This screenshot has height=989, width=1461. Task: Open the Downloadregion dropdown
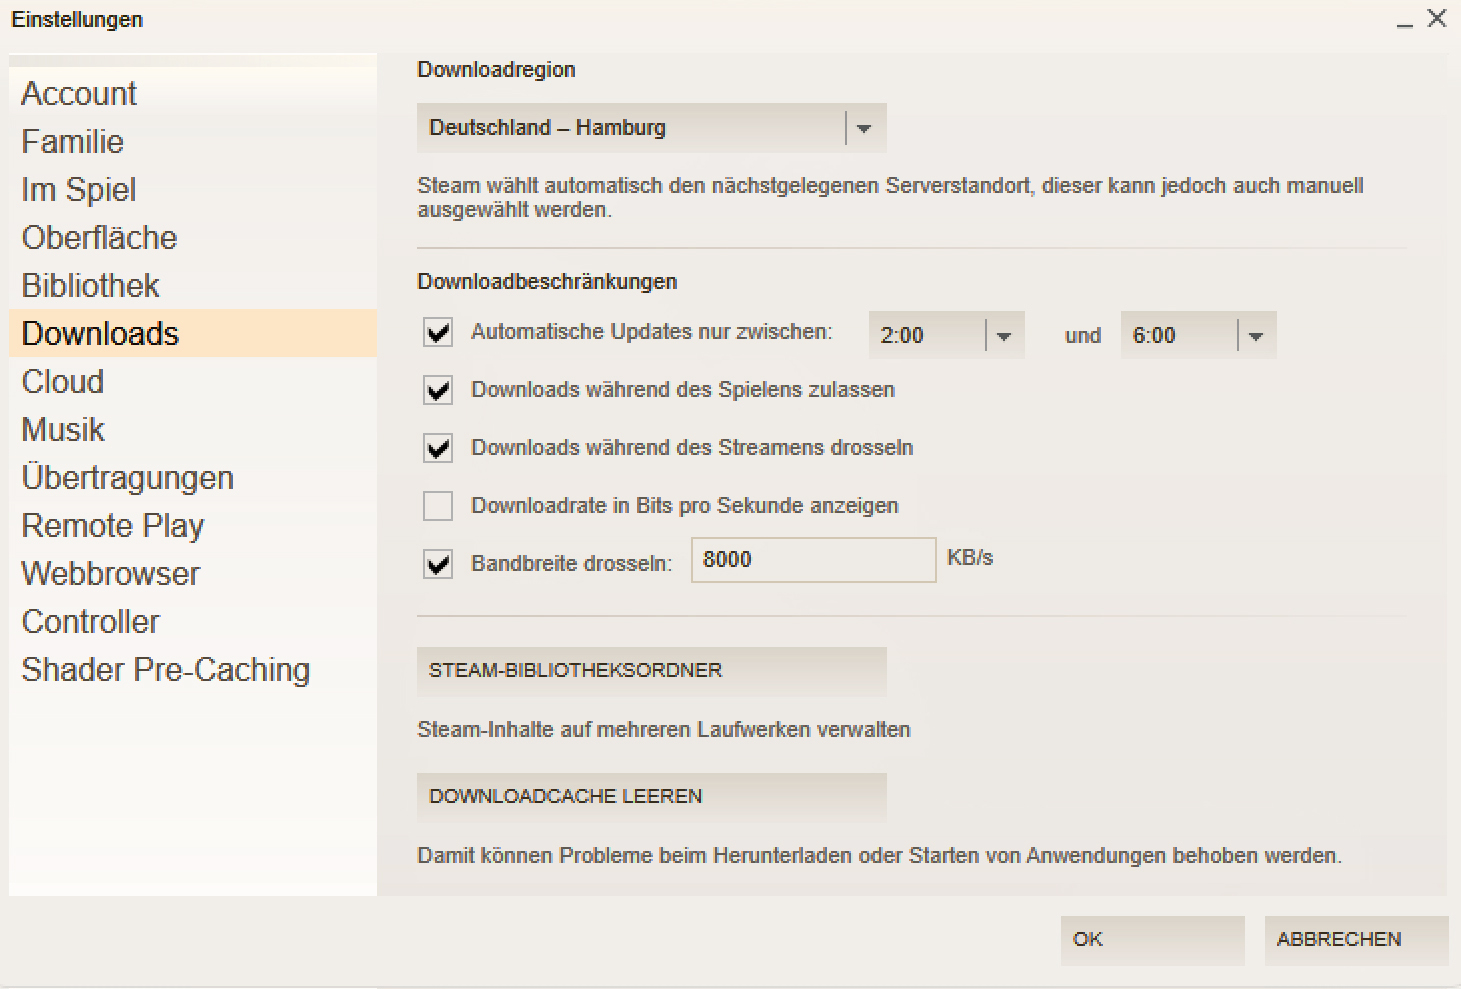651,128
